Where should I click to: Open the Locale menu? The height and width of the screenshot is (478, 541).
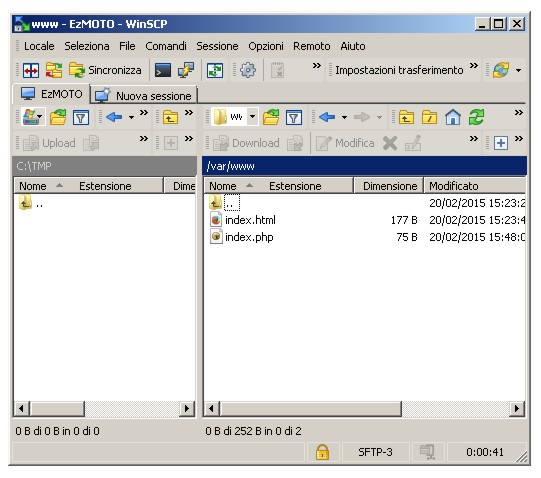39,46
